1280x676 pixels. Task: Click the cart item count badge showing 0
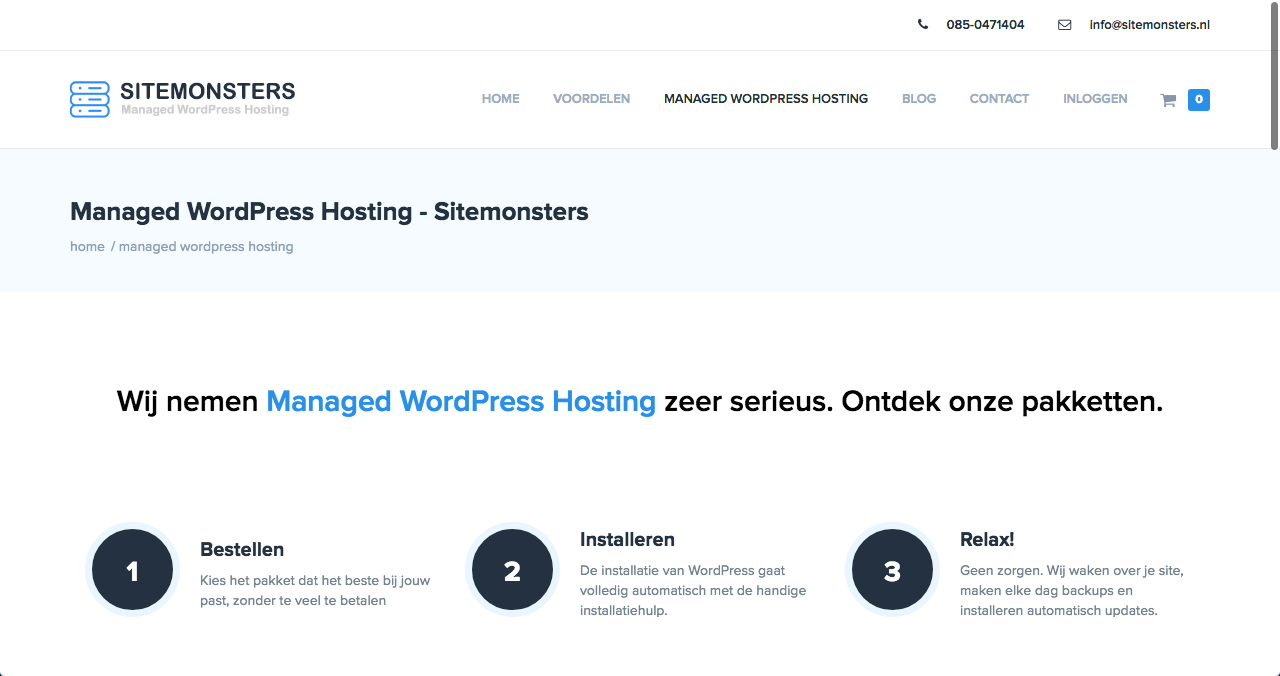click(1198, 100)
